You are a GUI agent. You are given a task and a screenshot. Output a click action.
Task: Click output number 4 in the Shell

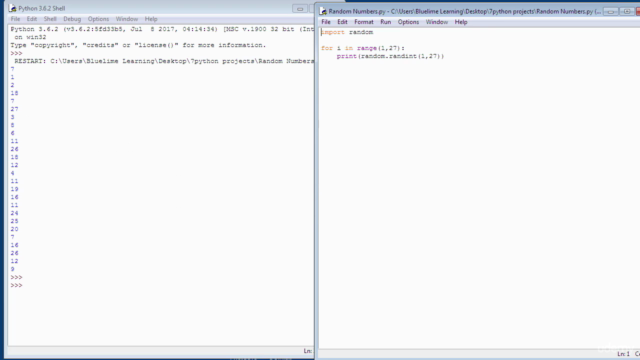(12, 173)
